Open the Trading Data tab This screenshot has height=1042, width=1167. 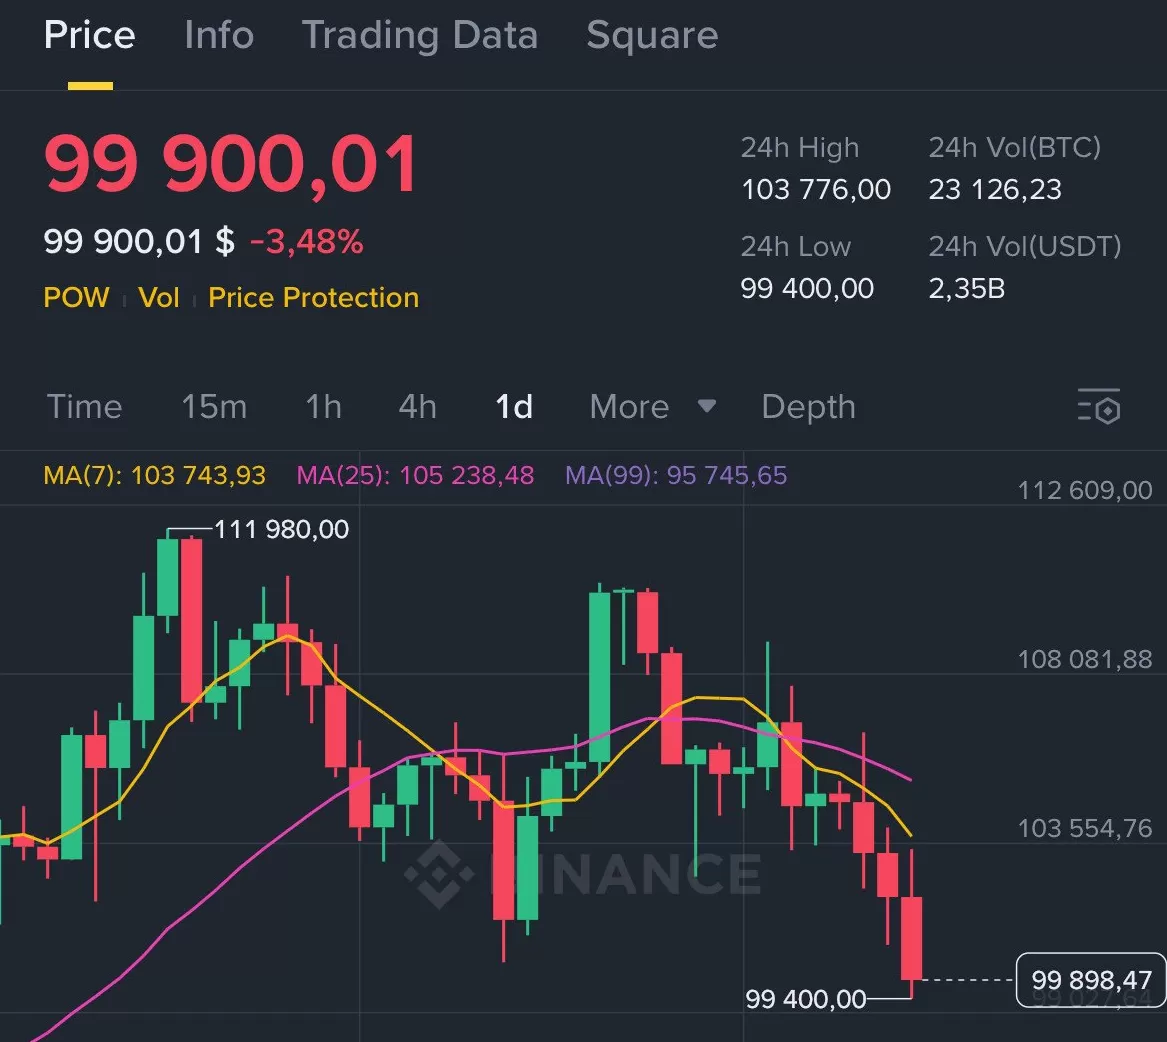pyautogui.click(x=421, y=36)
